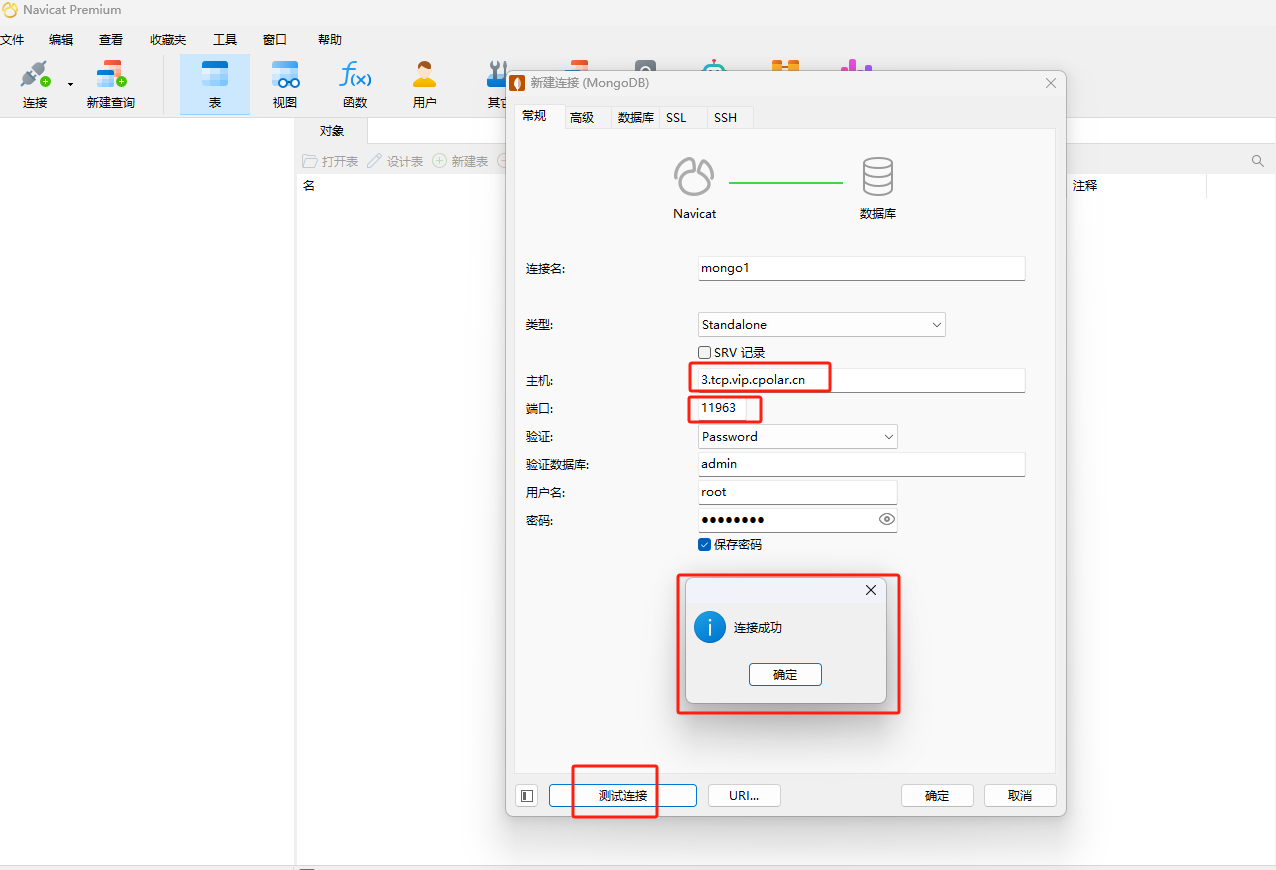1276x870 pixels.
Task: Click the 验证数据库 field containing admin
Action: pos(862,464)
